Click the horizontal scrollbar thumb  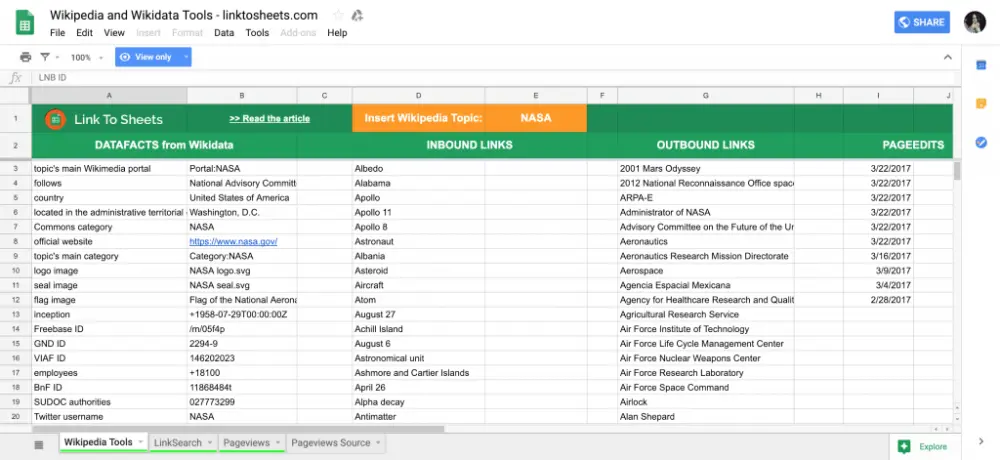coord(237,429)
